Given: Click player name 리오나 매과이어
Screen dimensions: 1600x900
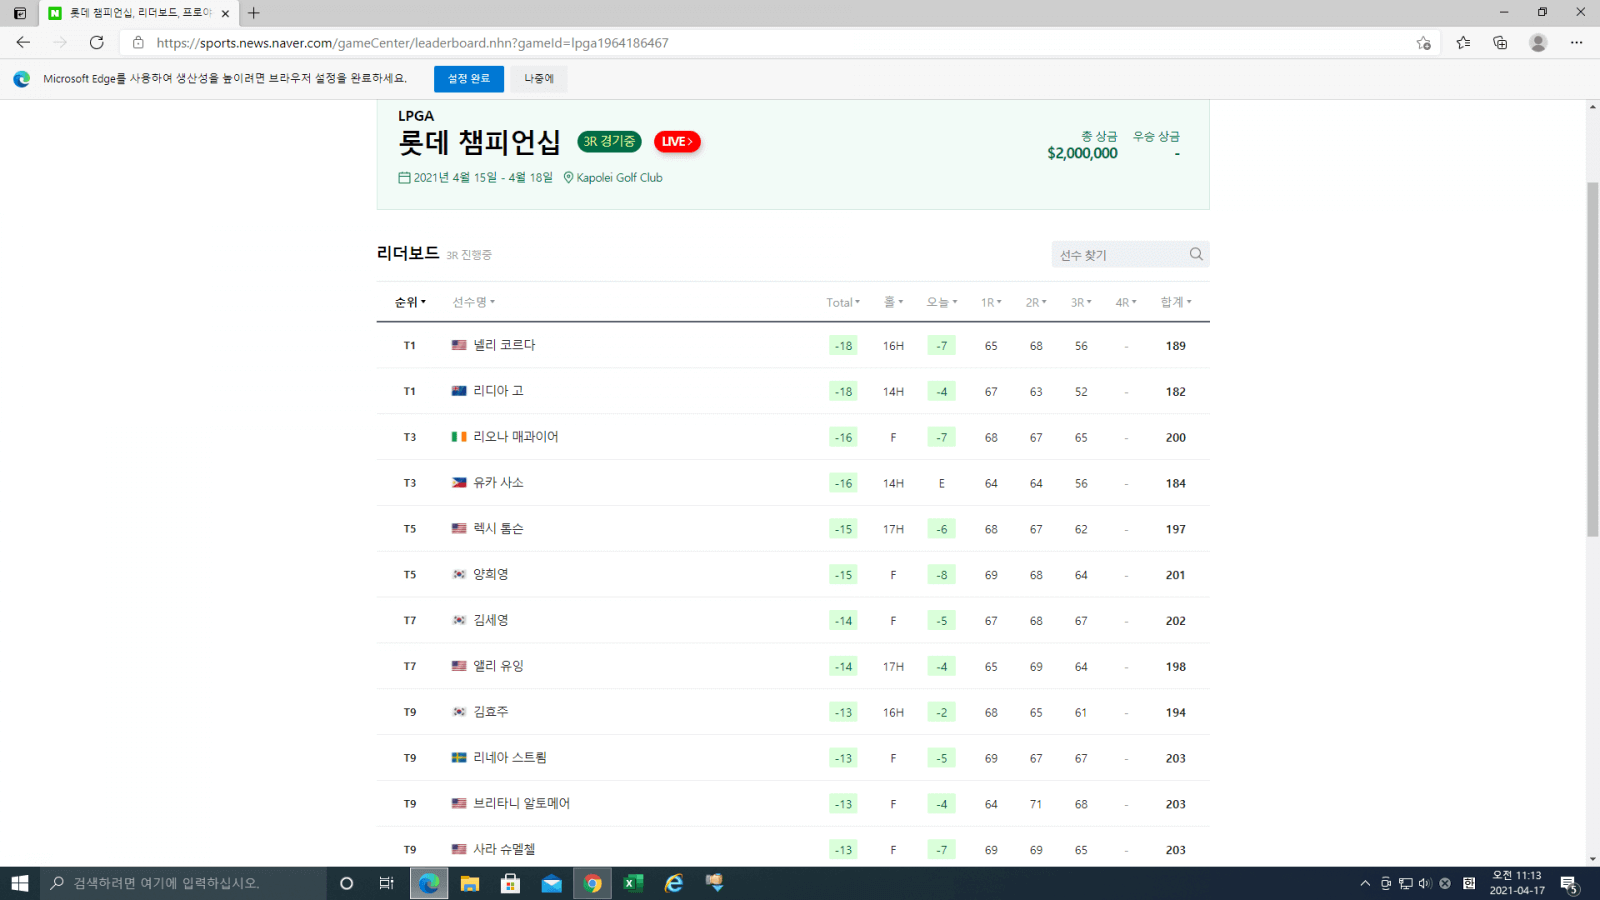Looking at the screenshot, I should coord(516,437).
